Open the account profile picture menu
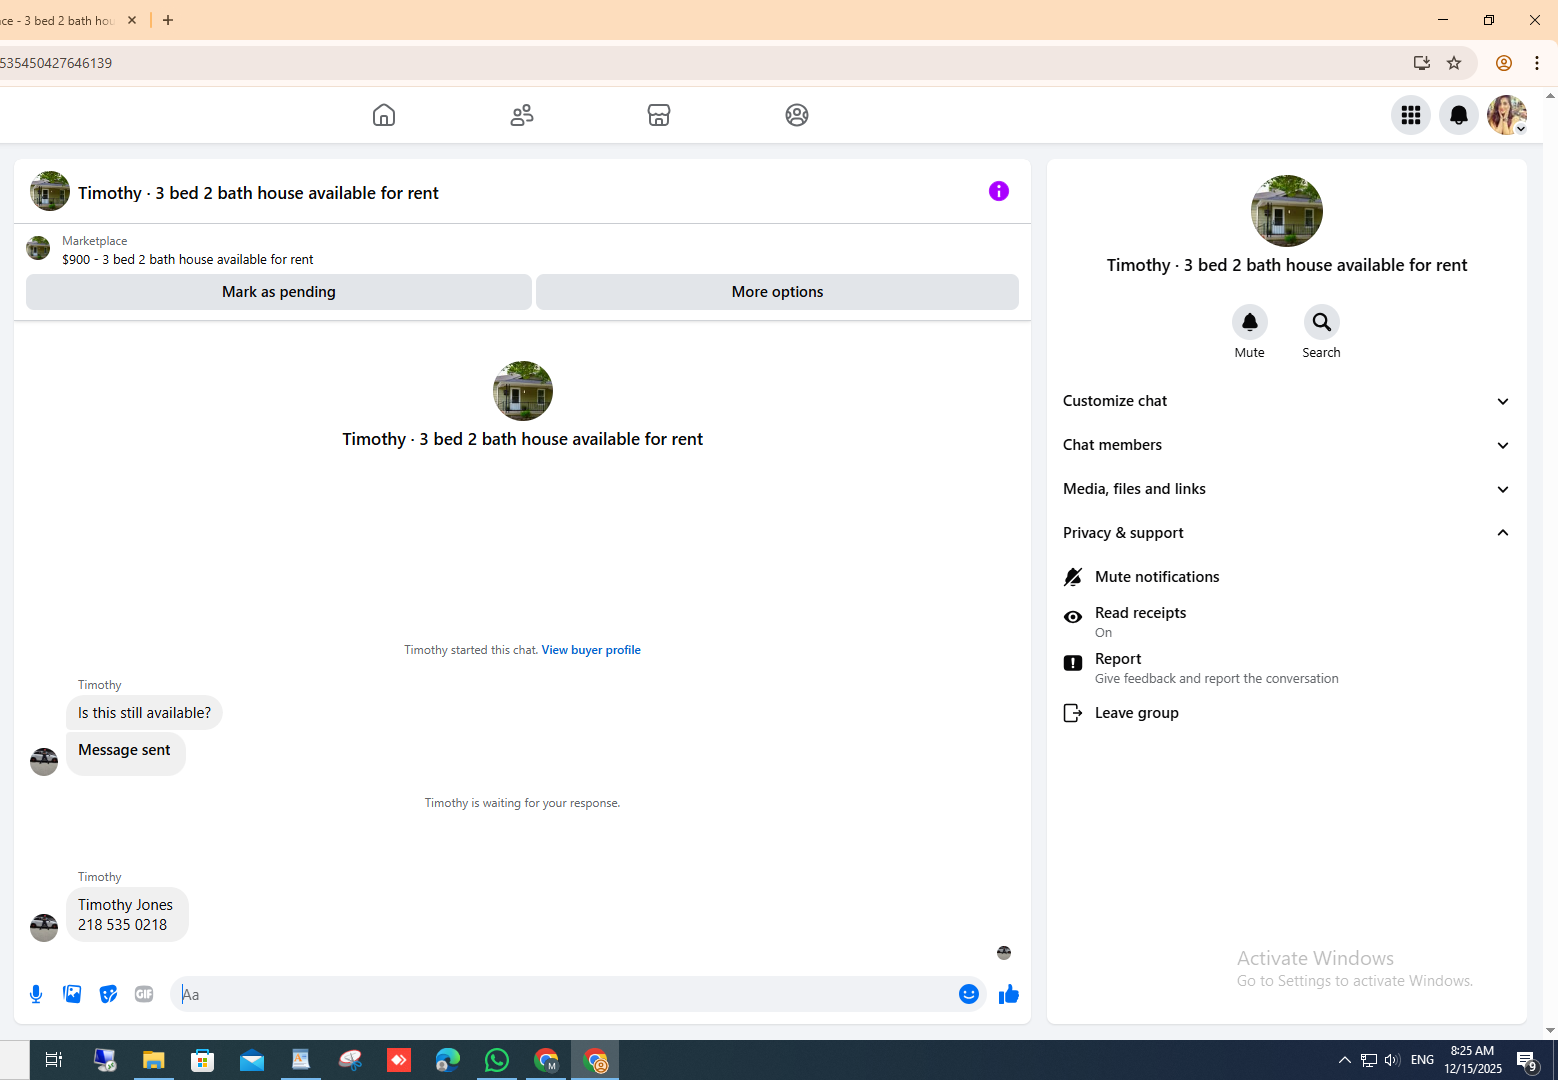The width and height of the screenshot is (1558, 1080). pyautogui.click(x=1507, y=115)
